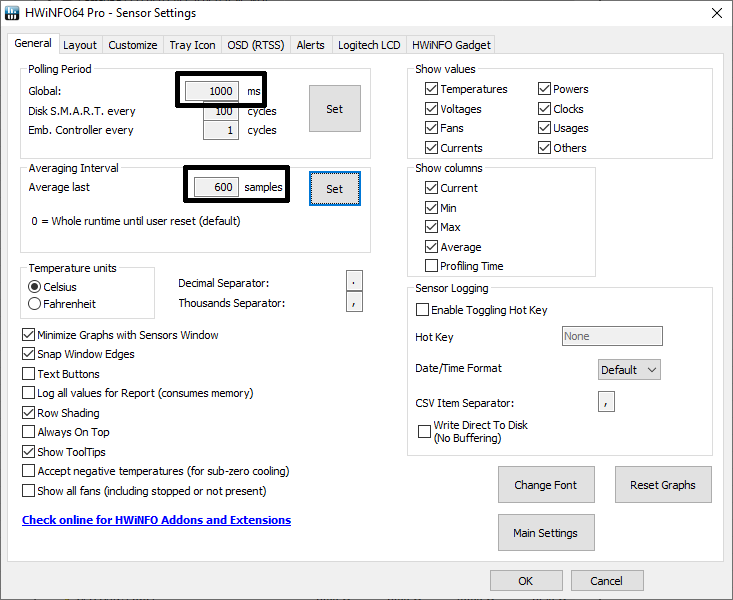This screenshot has height=600, width=733.
Task: Click the CSV Item Separator field
Action: point(606,402)
